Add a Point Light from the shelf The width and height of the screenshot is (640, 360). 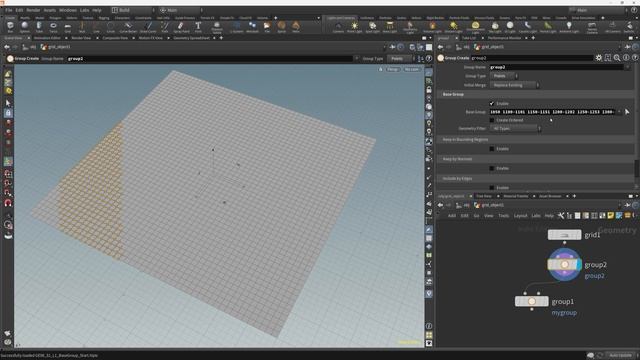(x=354, y=27)
